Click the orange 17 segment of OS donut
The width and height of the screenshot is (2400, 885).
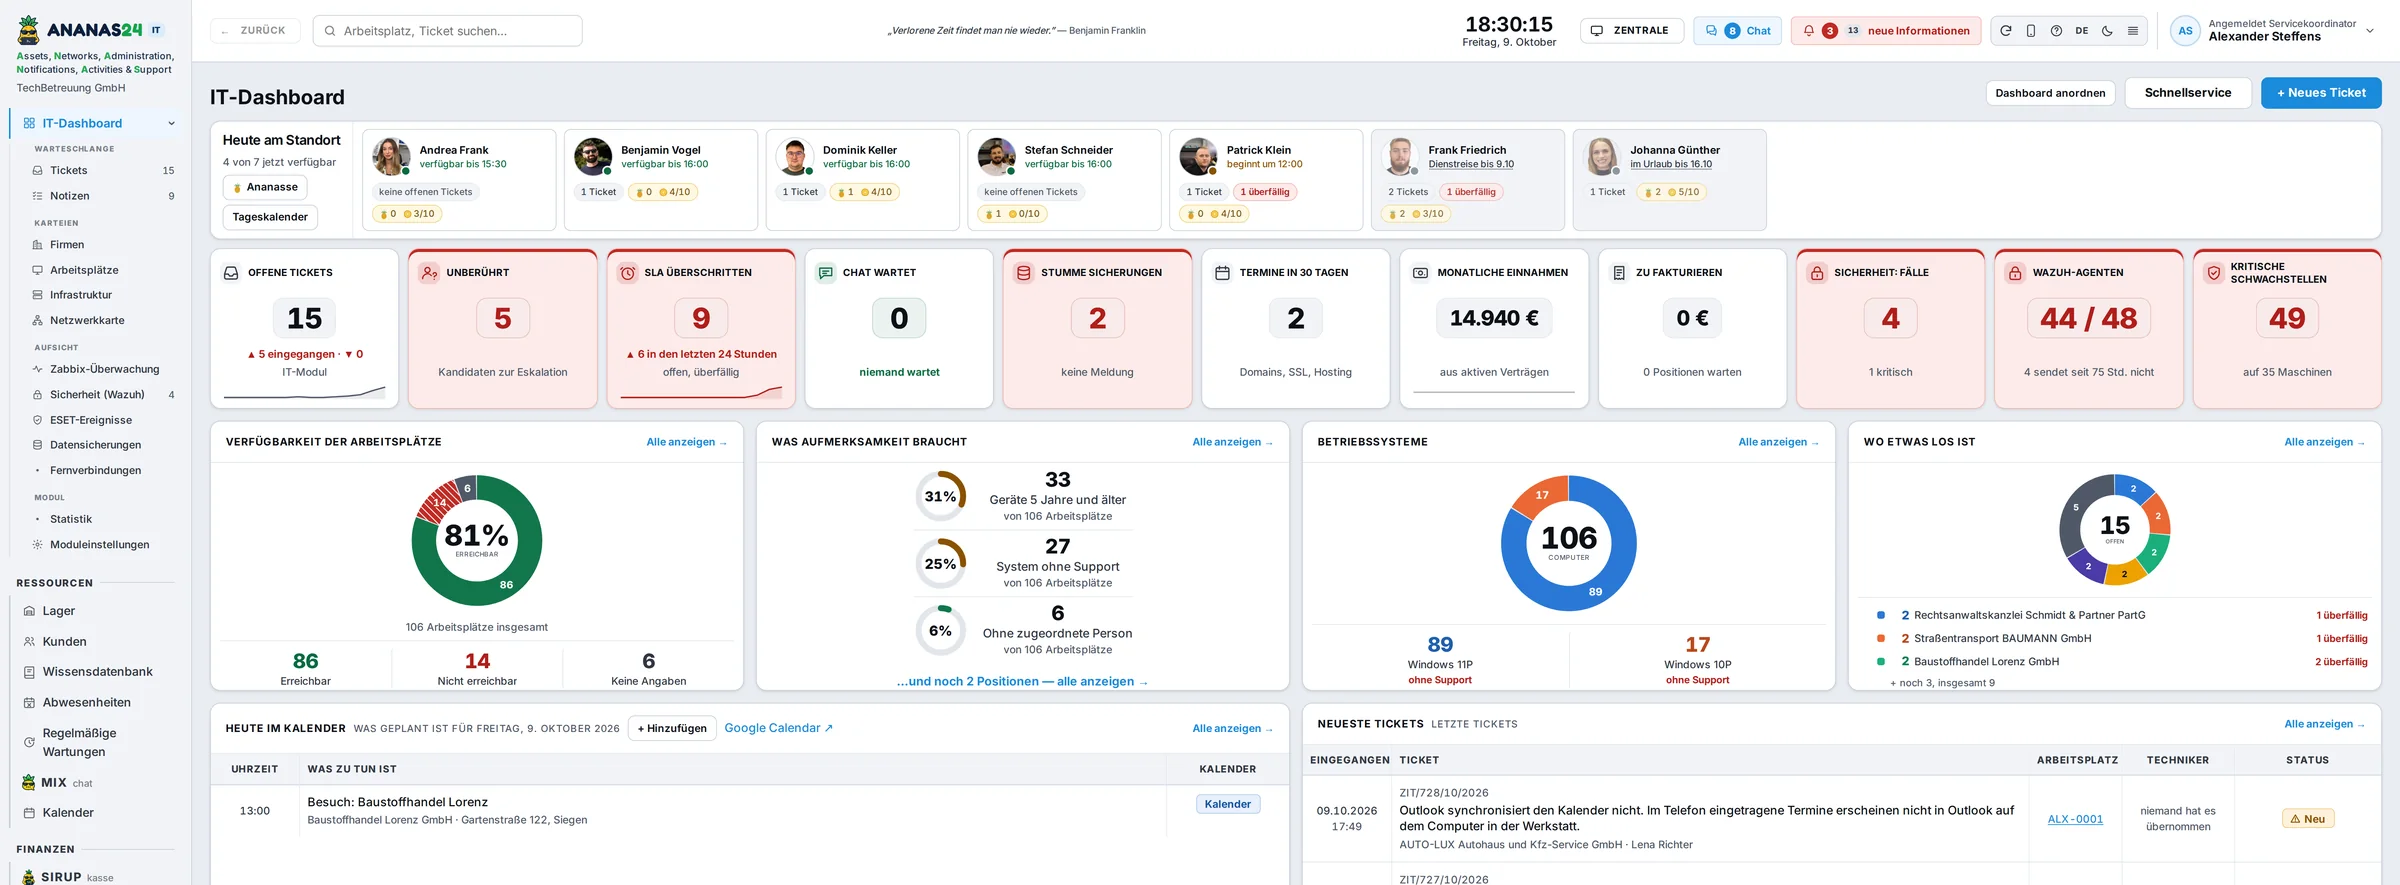(x=1542, y=495)
